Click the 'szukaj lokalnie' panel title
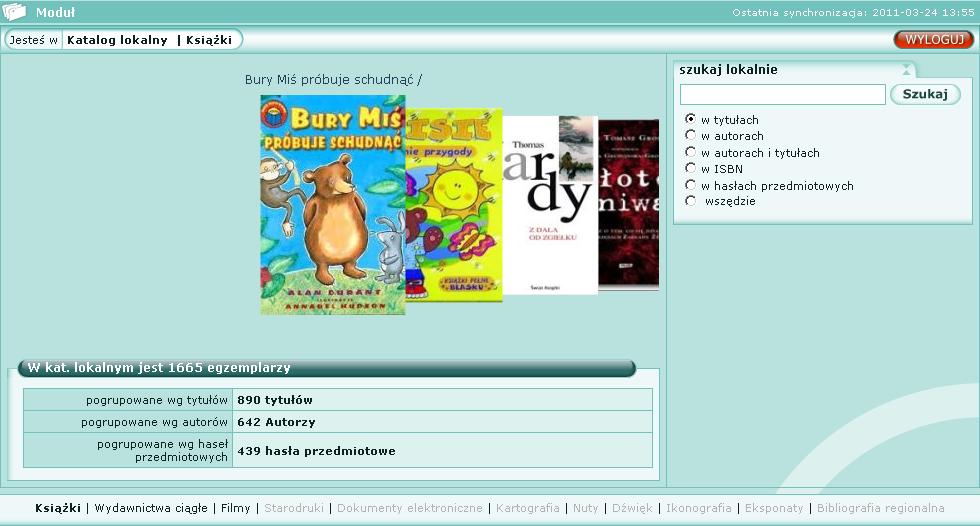 pos(728,70)
